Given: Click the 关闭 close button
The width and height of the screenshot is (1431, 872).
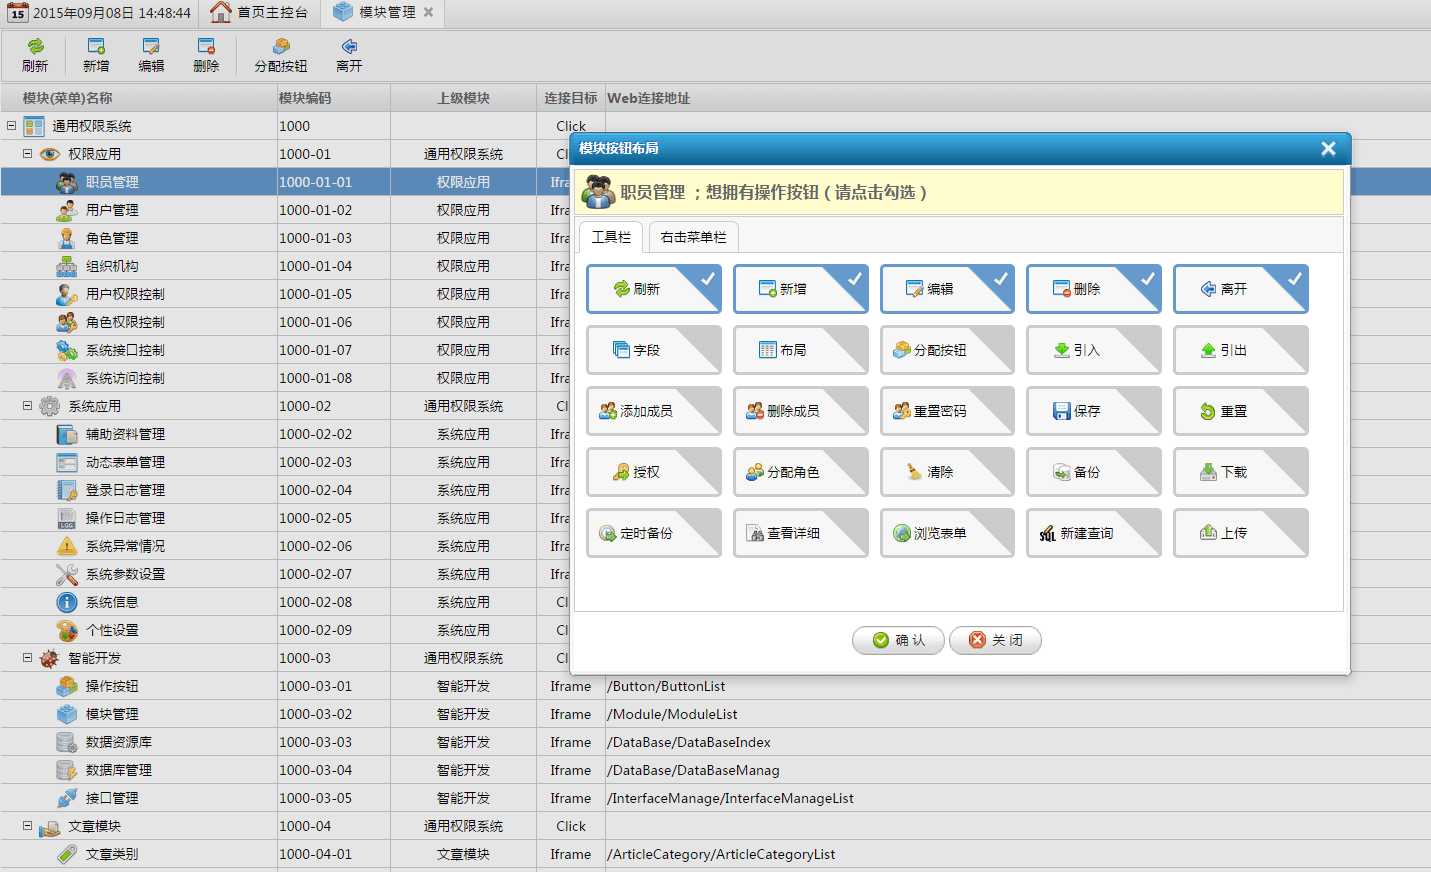Looking at the screenshot, I should 995,640.
